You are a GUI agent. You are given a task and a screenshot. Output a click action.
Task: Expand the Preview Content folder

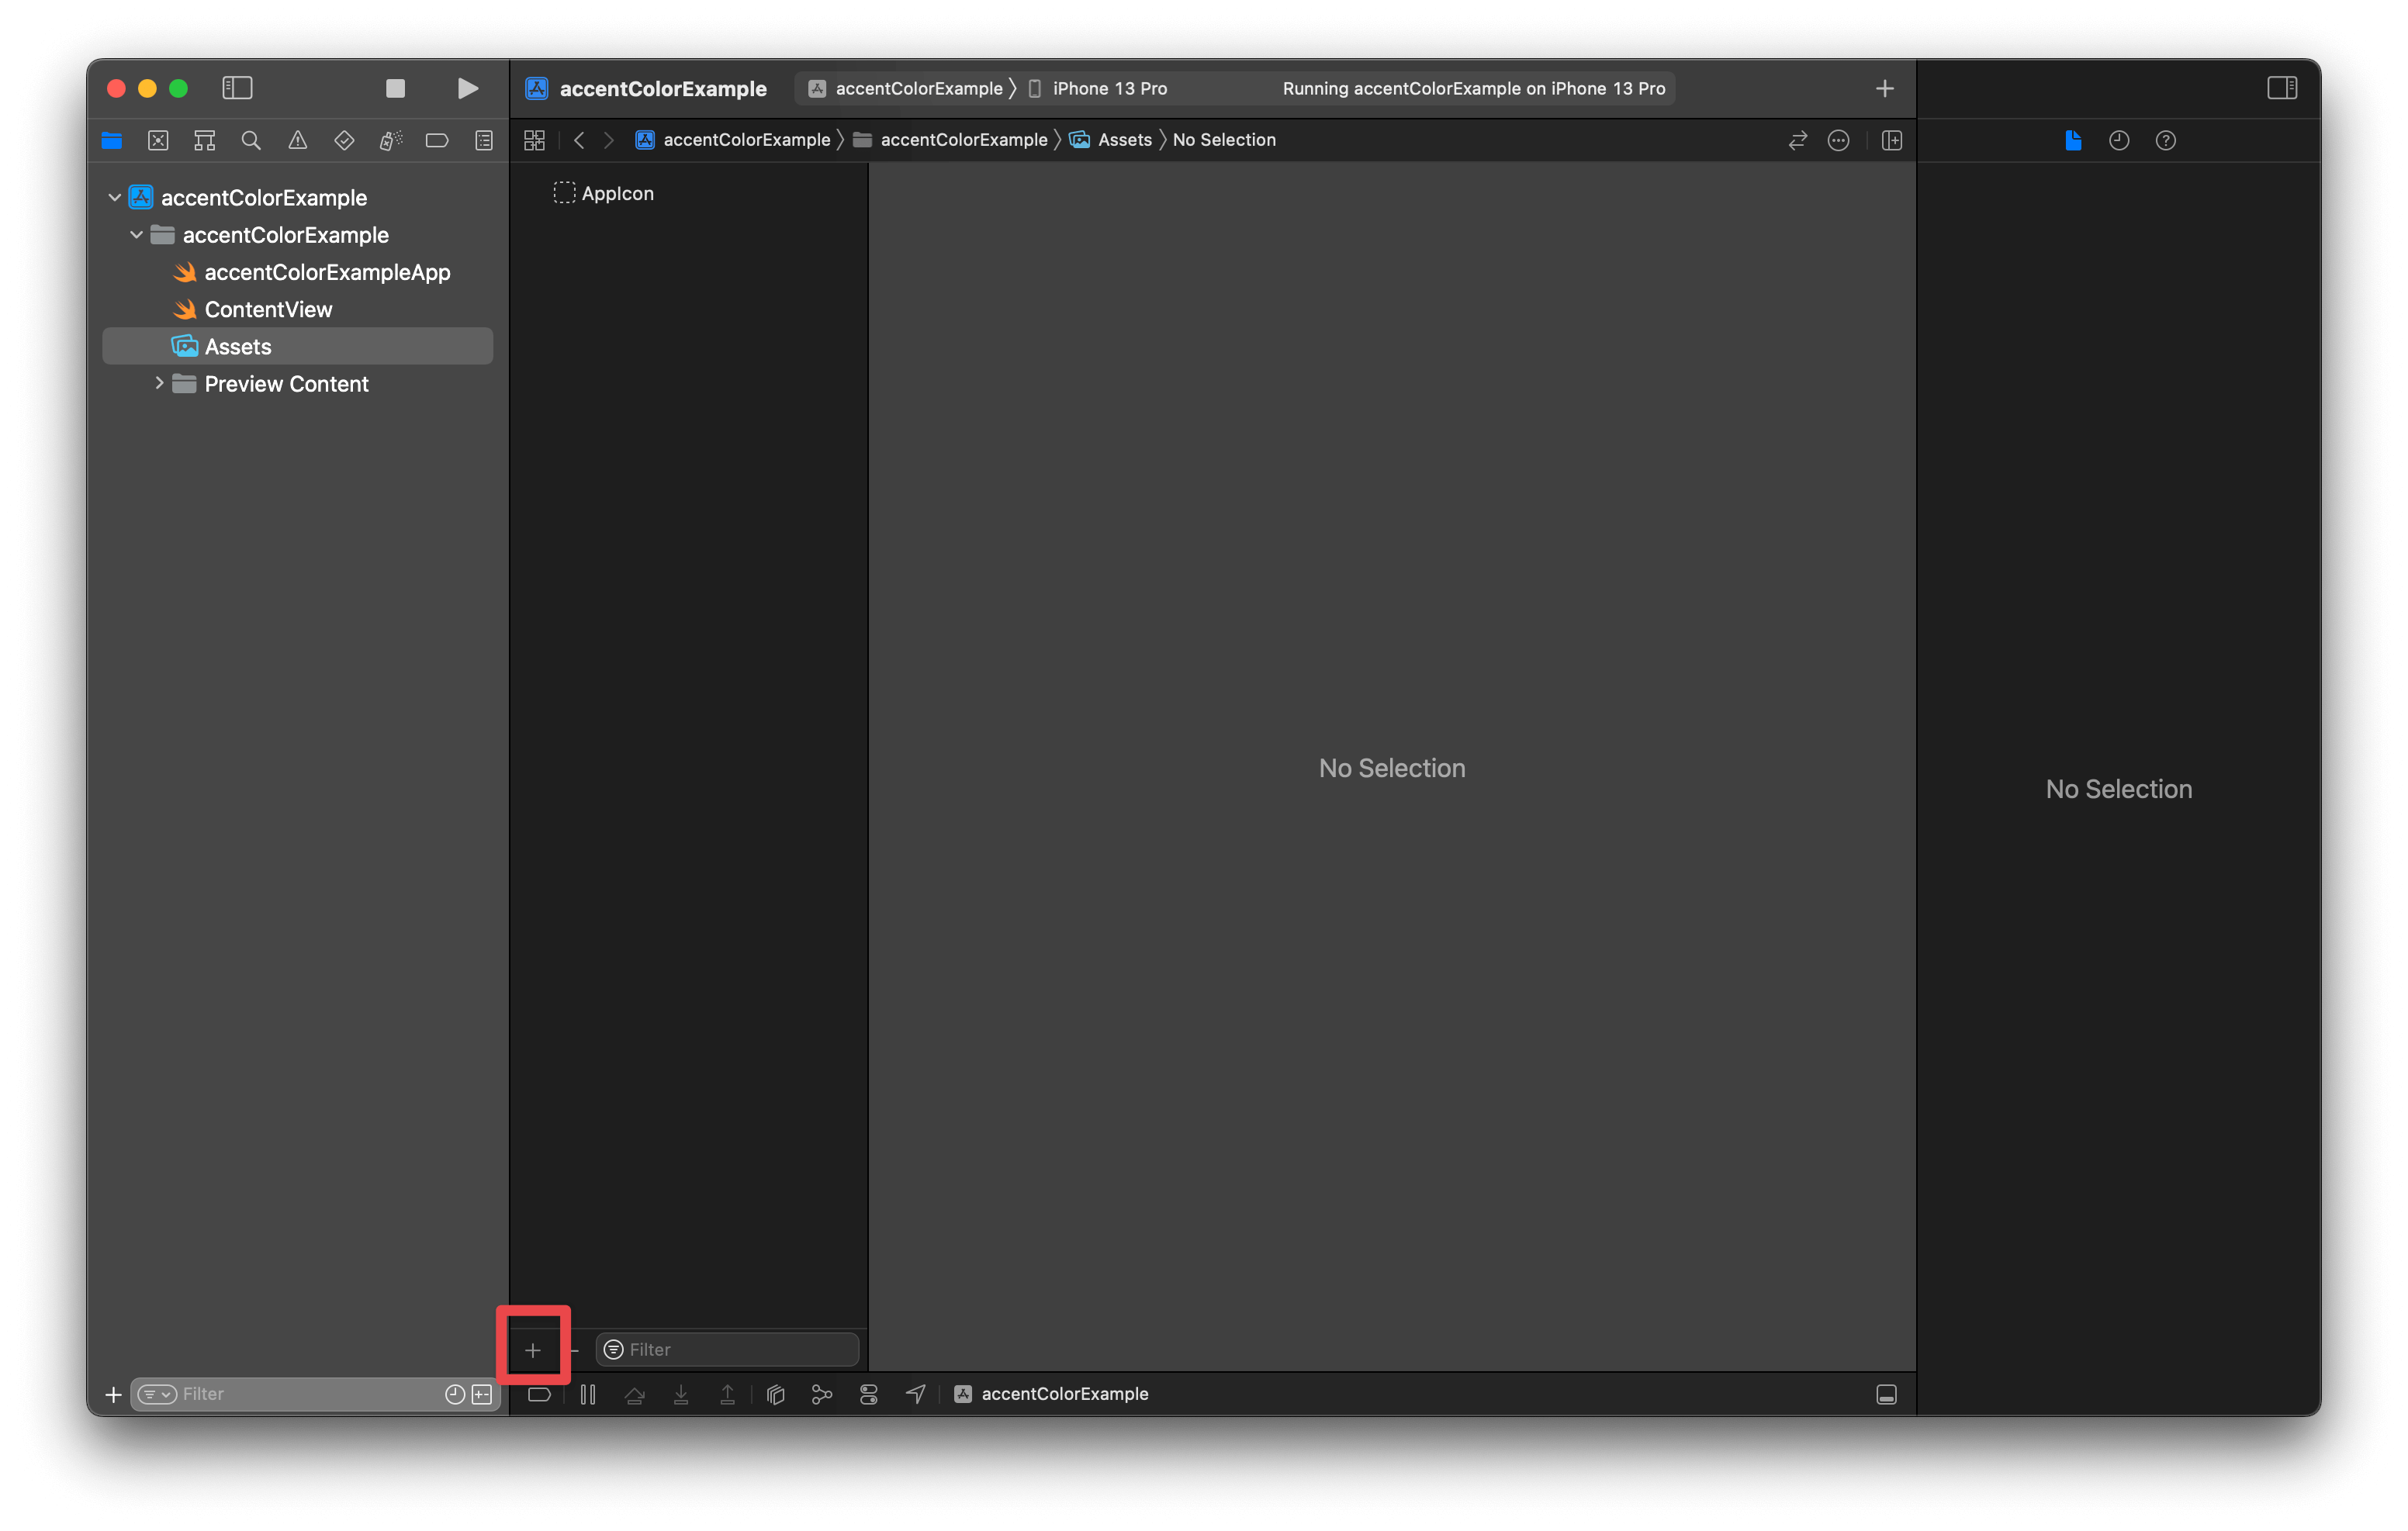pyautogui.click(x=159, y=384)
